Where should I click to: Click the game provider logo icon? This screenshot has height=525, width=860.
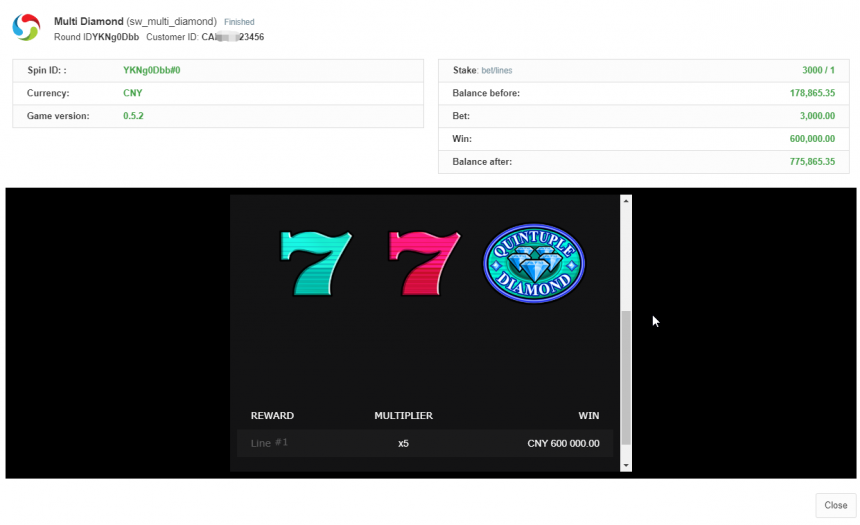pyautogui.click(x=26, y=28)
